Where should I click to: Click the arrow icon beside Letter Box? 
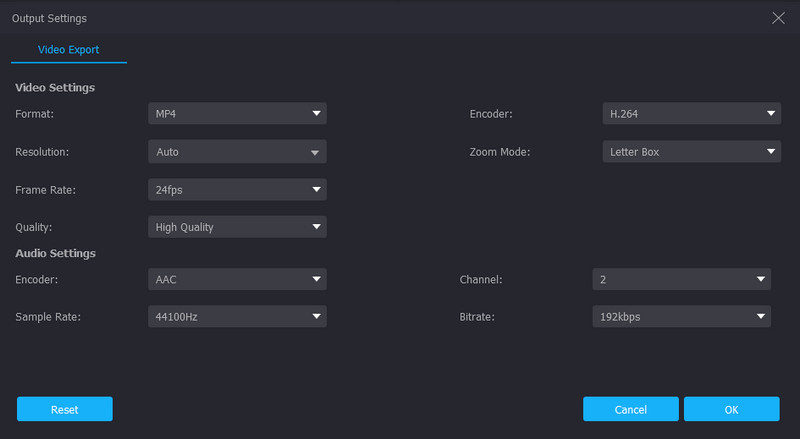(x=770, y=152)
